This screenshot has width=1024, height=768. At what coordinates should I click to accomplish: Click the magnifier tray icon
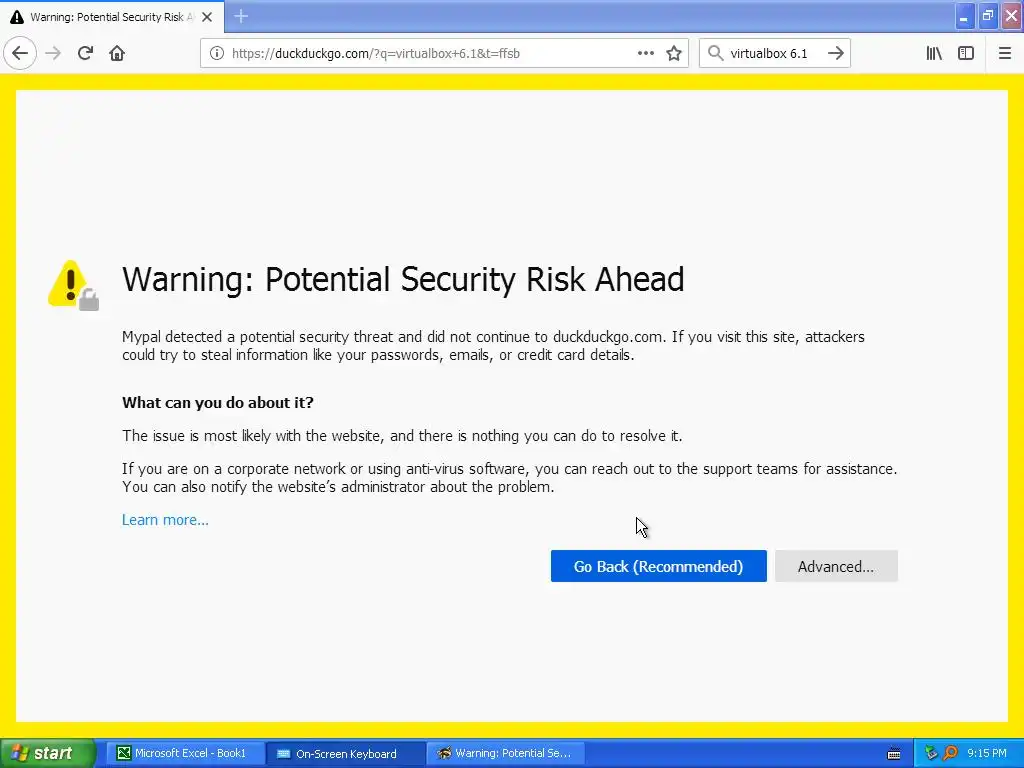pyautogui.click(x=950, y=753)
